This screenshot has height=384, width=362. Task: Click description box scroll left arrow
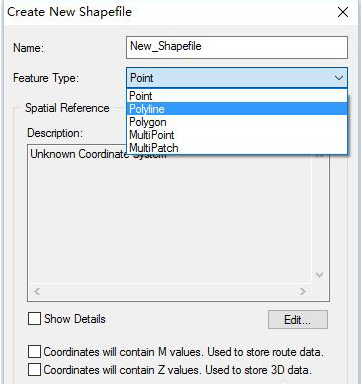pos(37,291)
